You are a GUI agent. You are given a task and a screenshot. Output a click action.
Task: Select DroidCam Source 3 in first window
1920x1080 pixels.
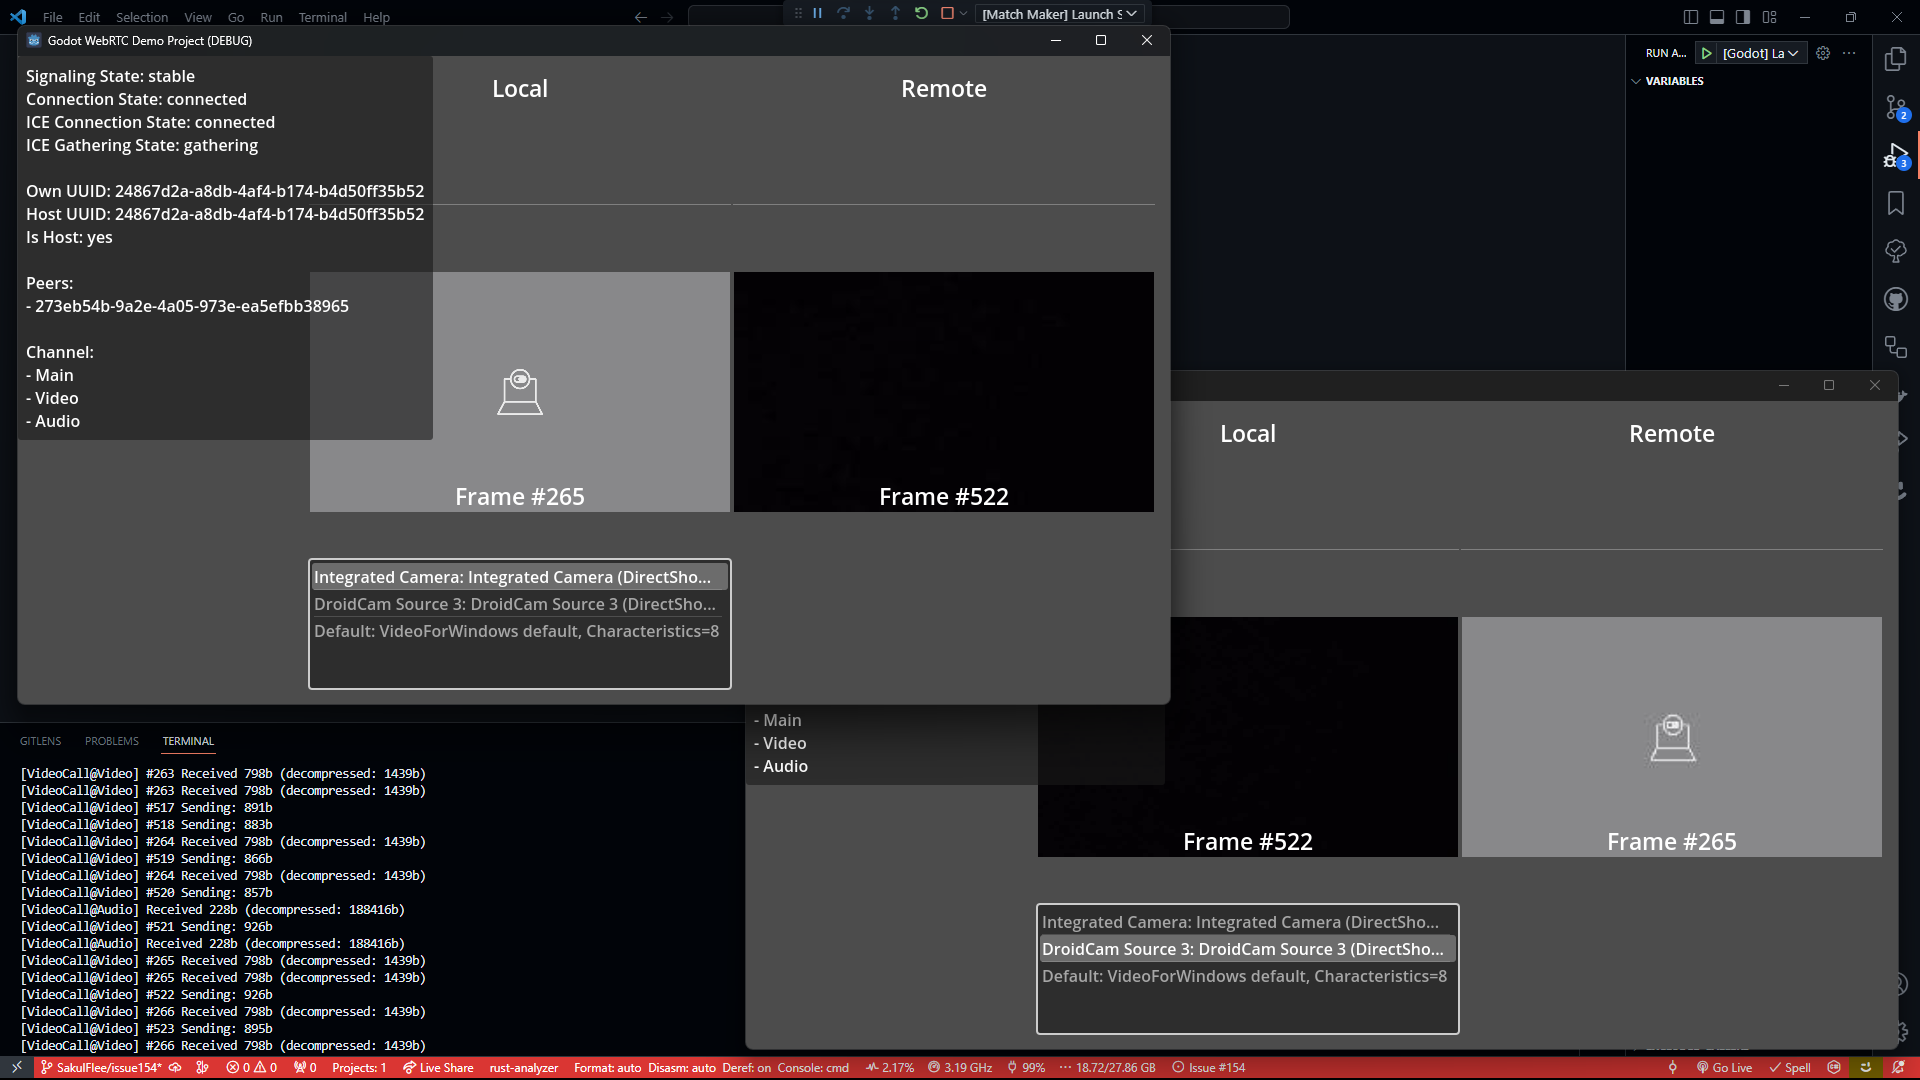[x=515, y=604]
